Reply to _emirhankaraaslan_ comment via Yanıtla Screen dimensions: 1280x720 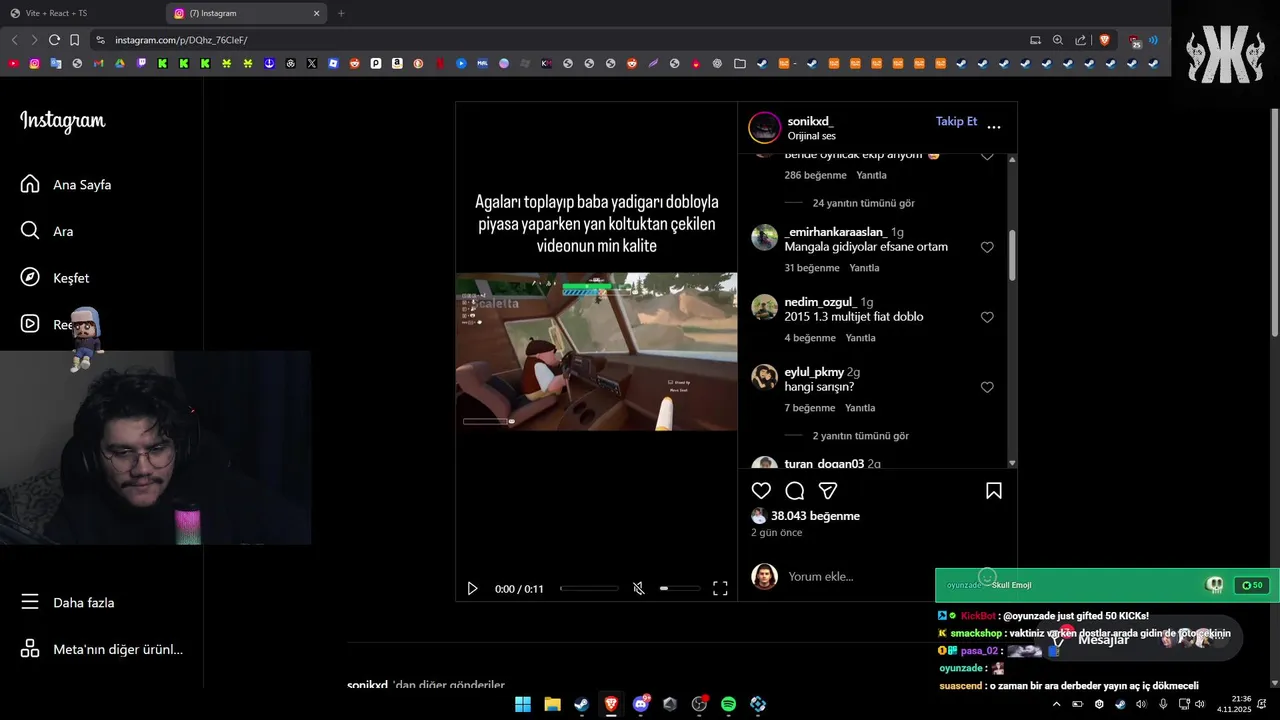pyautogui.click(x=864, y=268)
